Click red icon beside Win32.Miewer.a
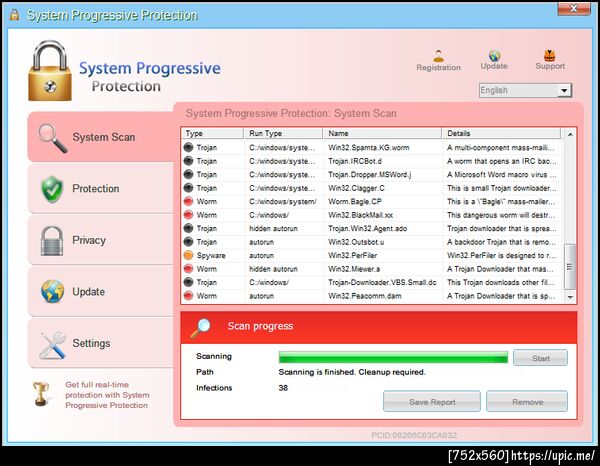Screen dimensions: 600x466 (188, 269)
